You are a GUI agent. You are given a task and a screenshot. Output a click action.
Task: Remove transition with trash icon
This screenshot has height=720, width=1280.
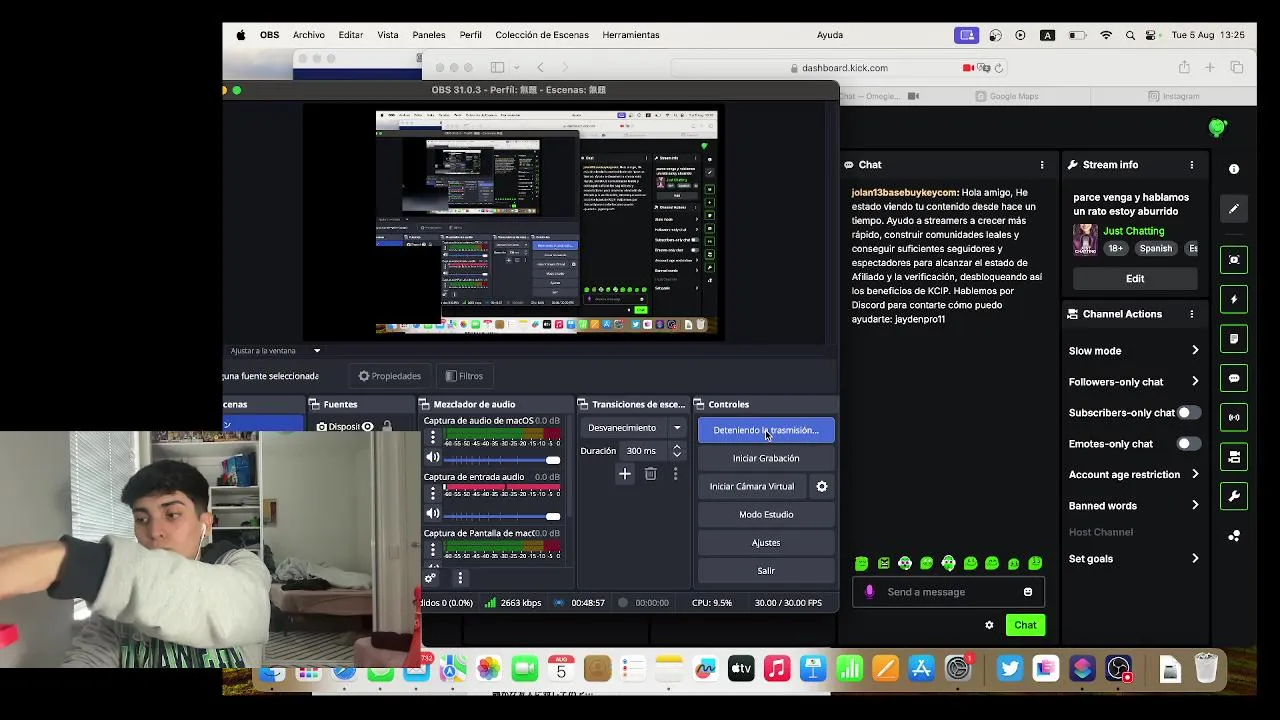[650, 474]
